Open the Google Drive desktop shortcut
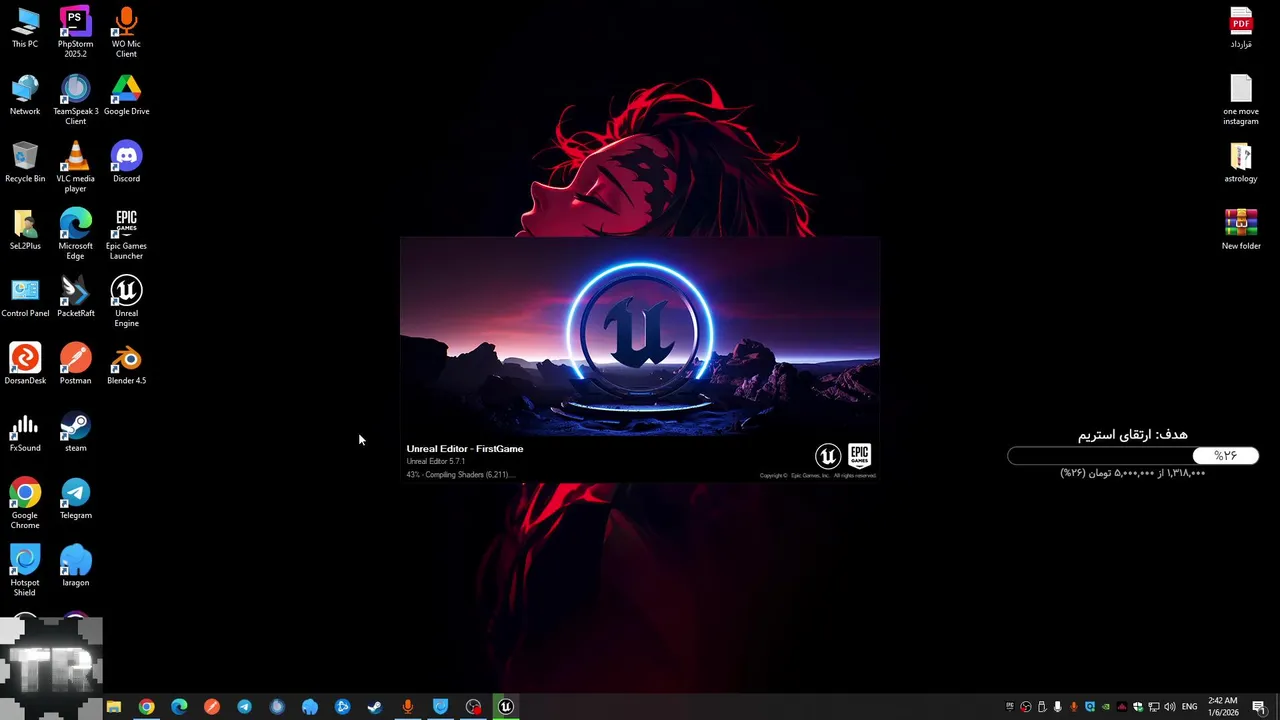Image resolution: width=1280 pixels, height=720 pixels. click(126, 95)
